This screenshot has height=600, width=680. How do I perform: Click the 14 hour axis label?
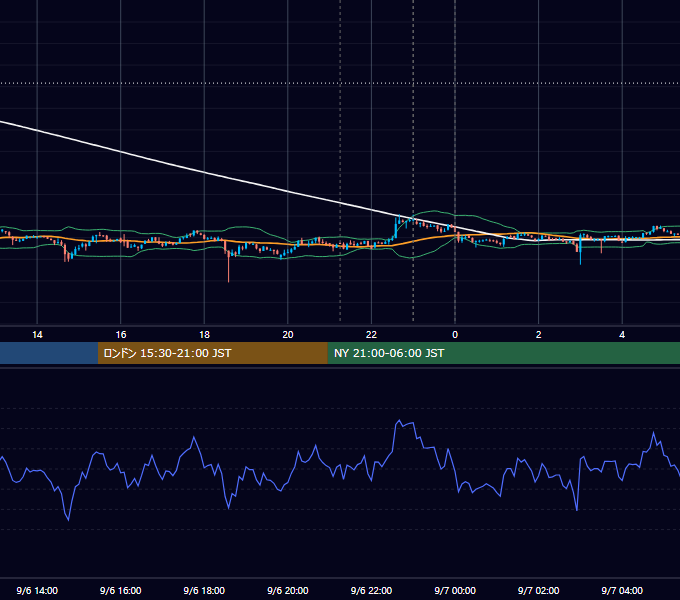click(x=37, y=335)
